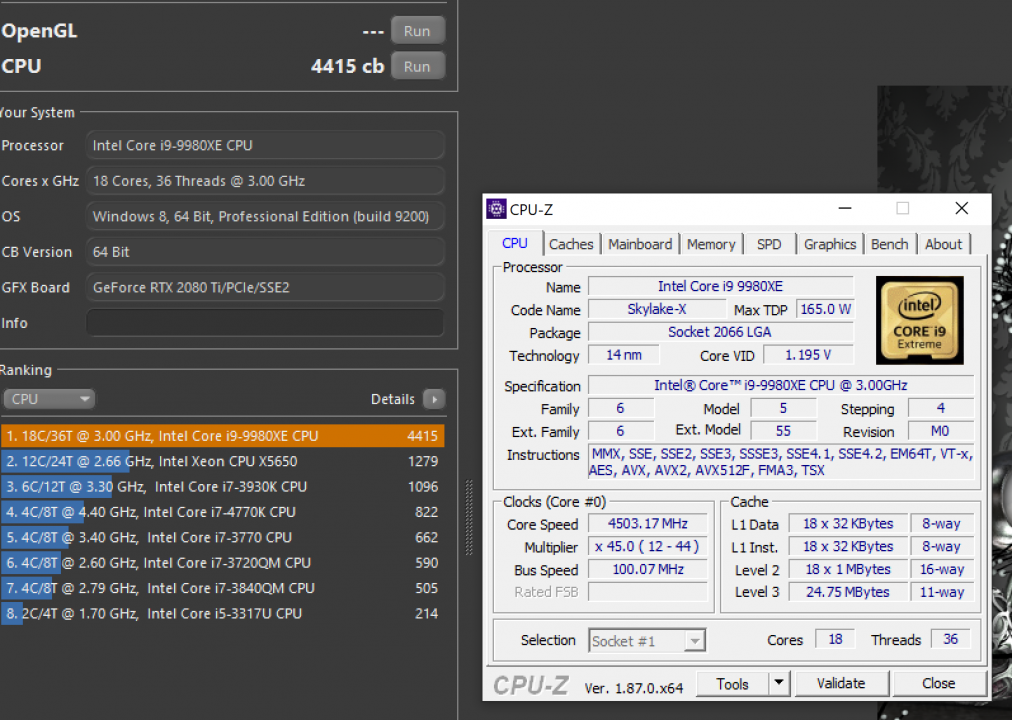Select the Intel Xeon X5650 ranking entry
Screen dimensions: 1012x720
[x=222, y=462]
